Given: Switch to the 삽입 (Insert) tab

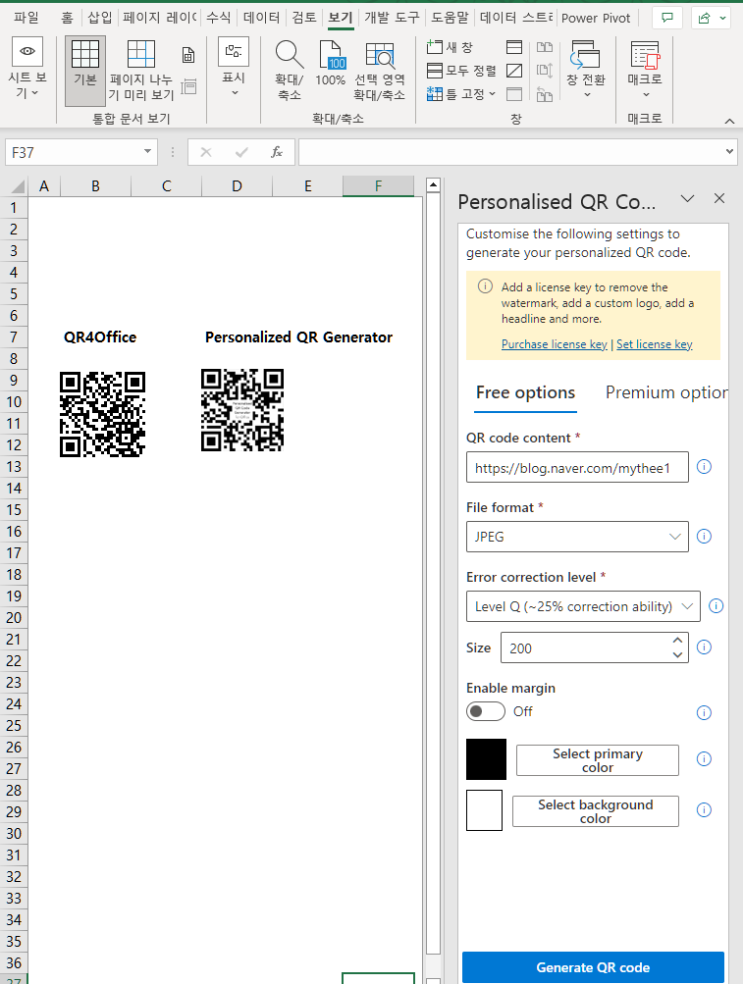Looking at the screenshot, I should (99, 18).
